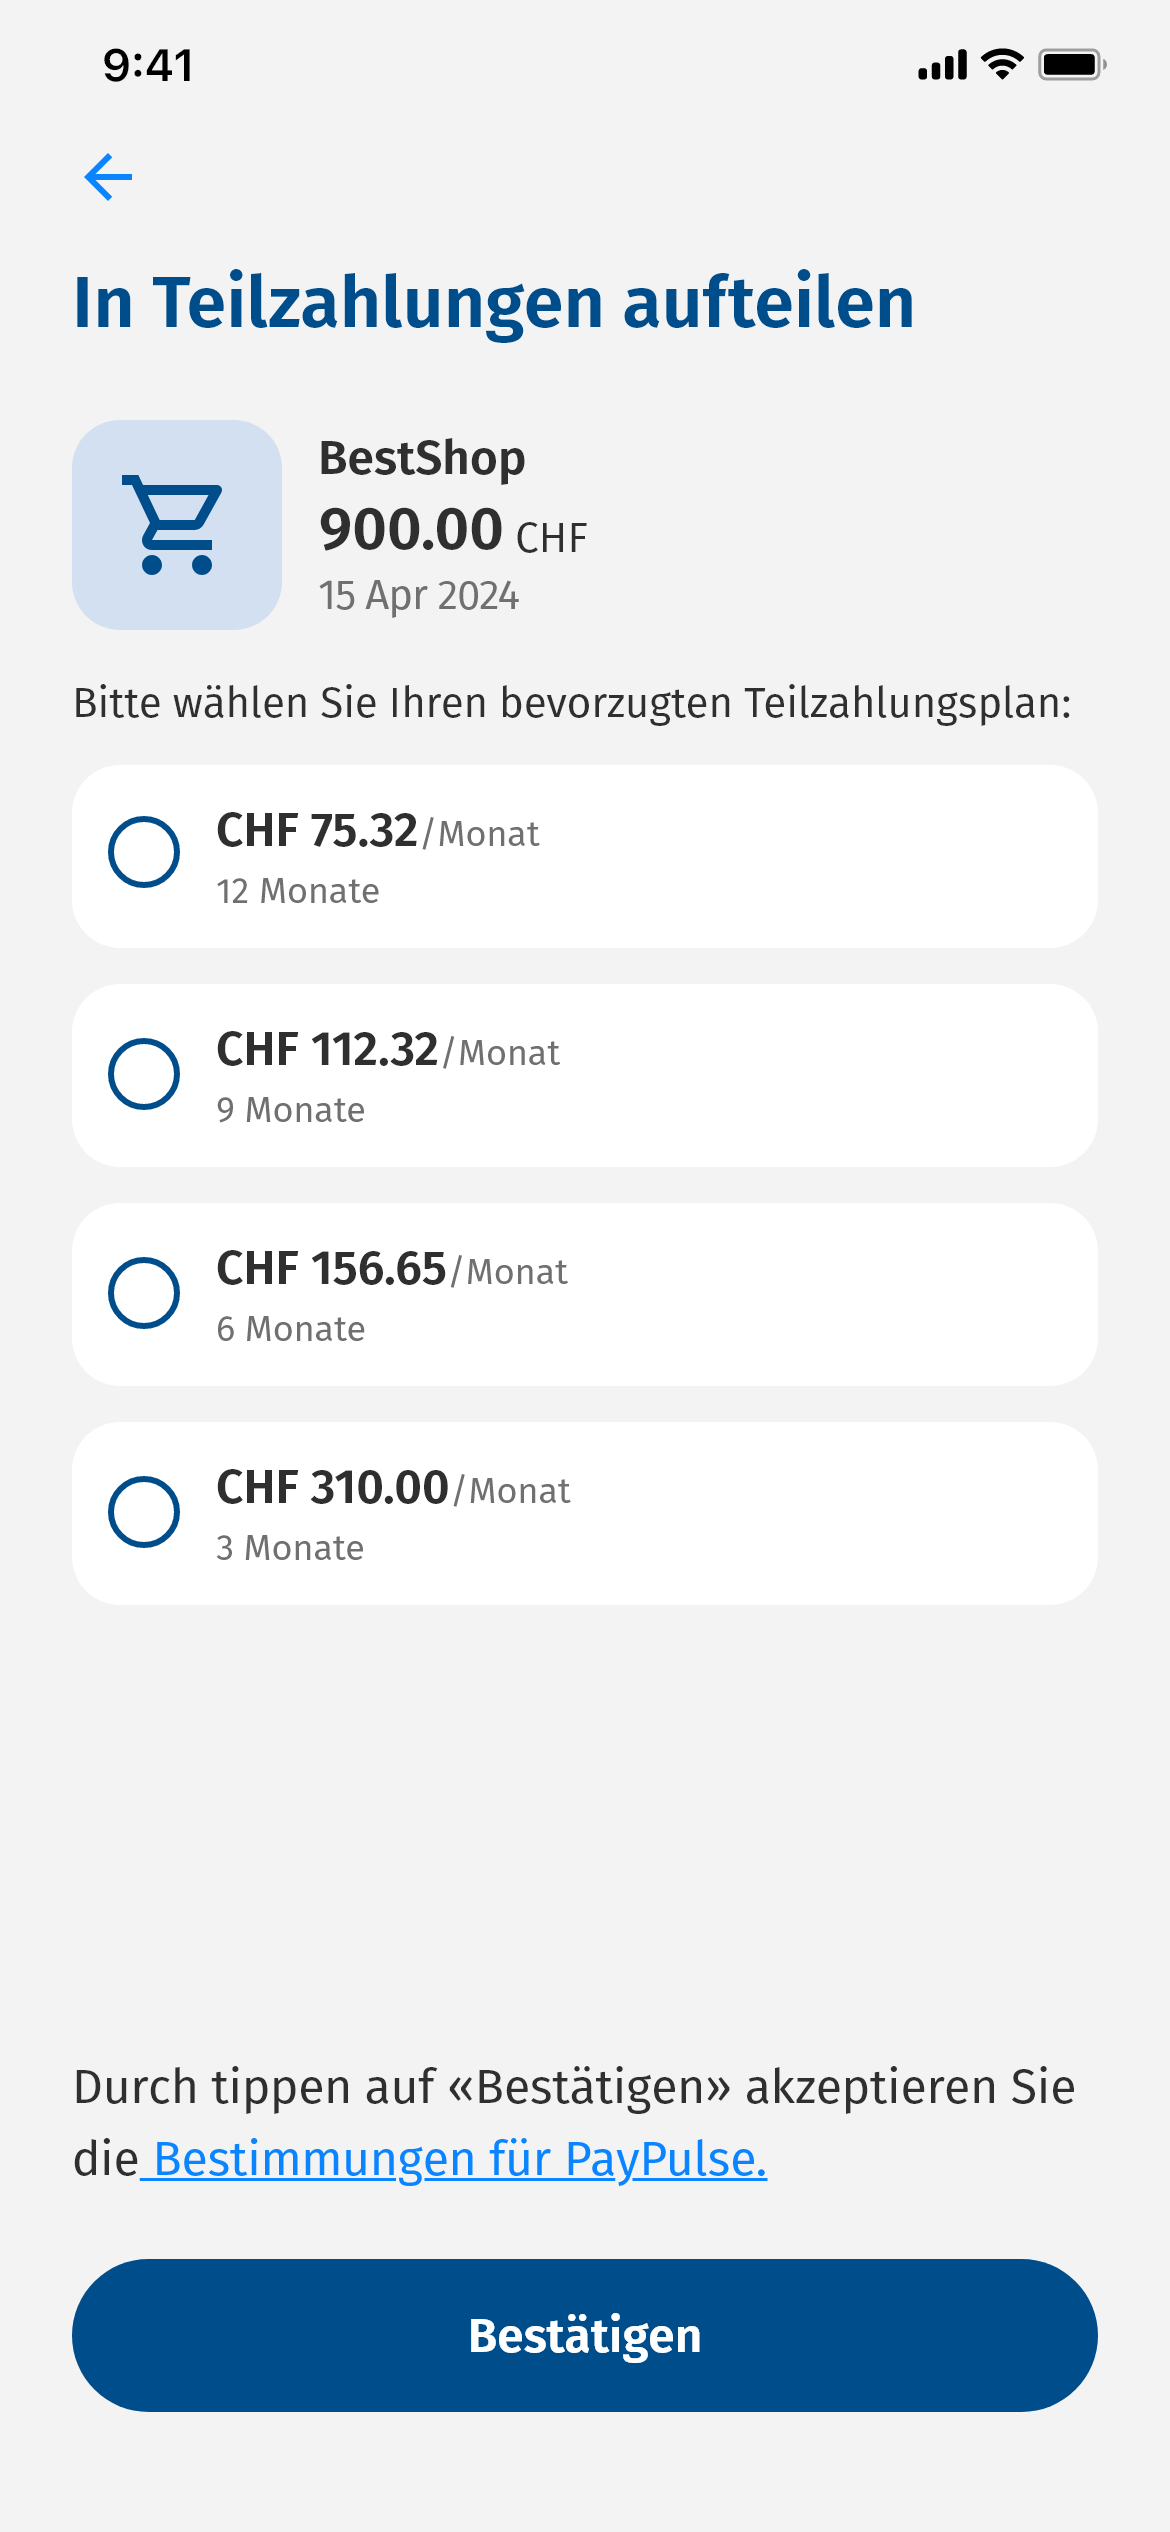This screenshot has width=1170, height=2532.
Task: Tap the battery indicator icon
Action: (x=1071, y=65)
